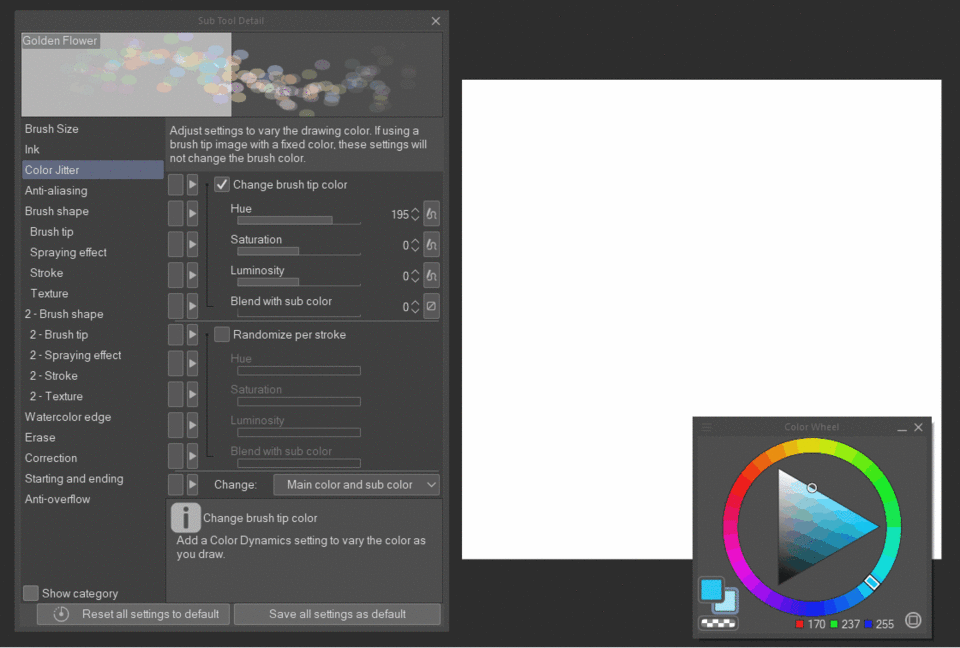Toggle tool property visibility box for Randomize per stroke
The image size is (960, 648).
(176, 334)
